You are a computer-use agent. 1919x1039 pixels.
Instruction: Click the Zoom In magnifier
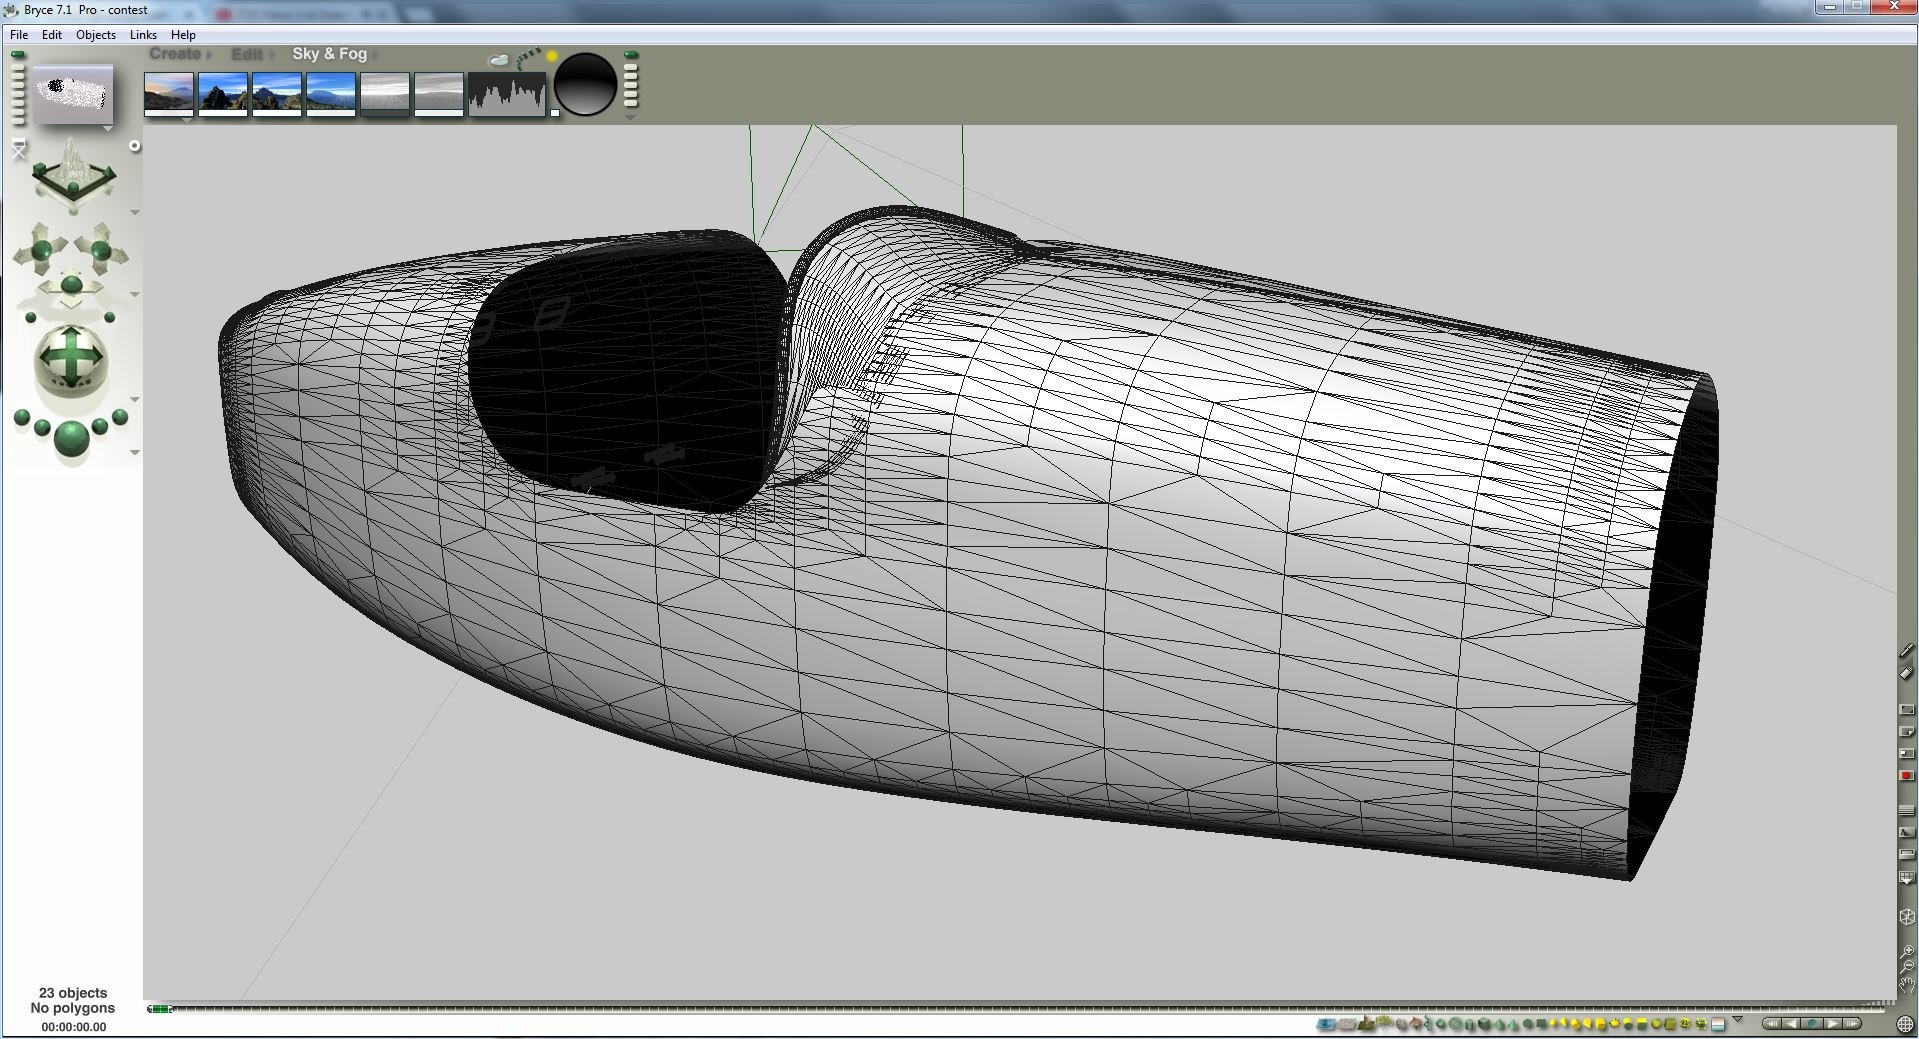click(x=1907, y=951)
